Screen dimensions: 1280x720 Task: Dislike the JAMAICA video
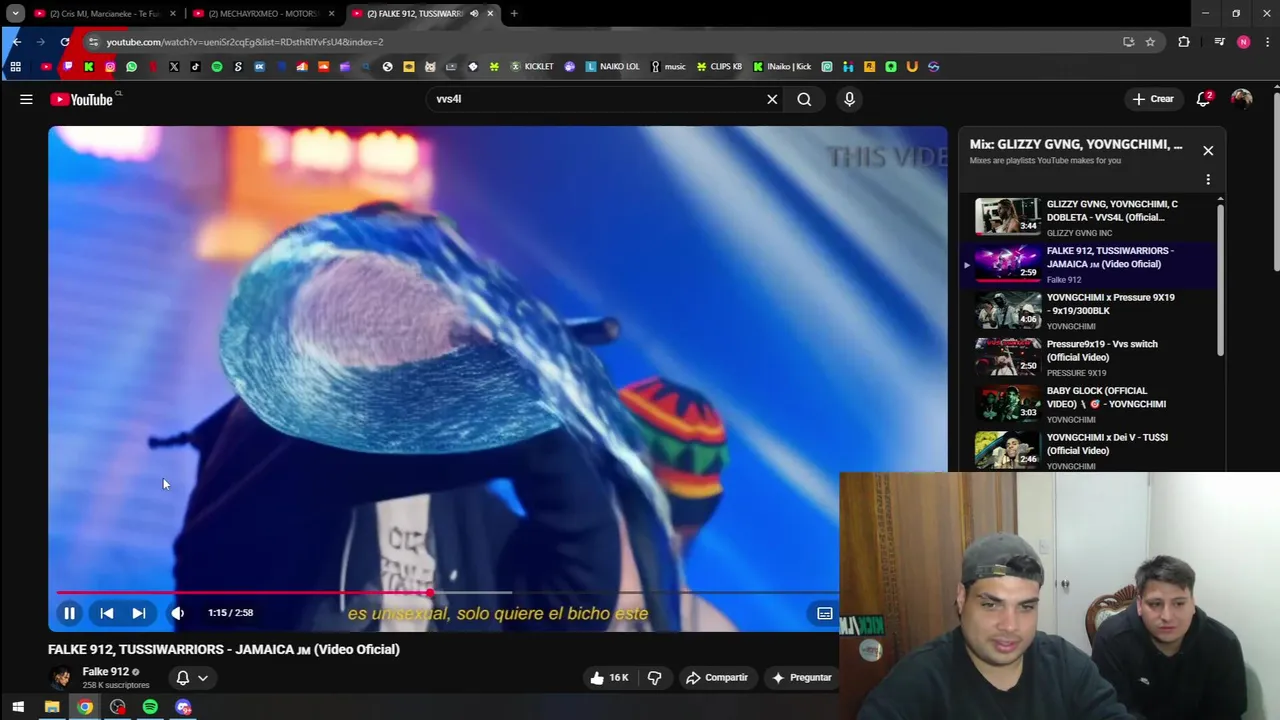click(x=654, y=677)
